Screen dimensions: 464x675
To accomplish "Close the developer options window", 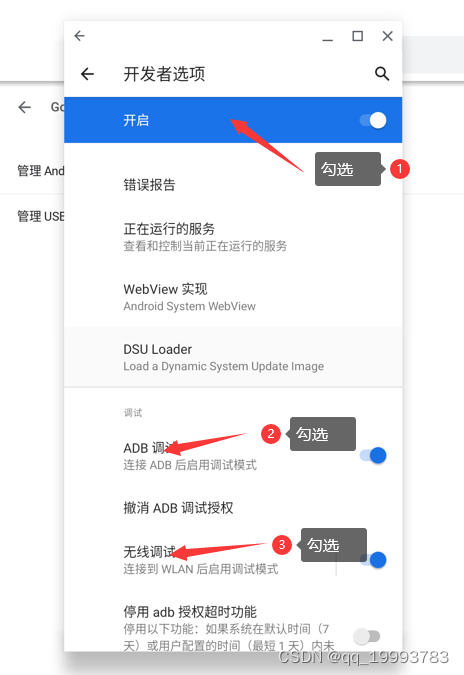I will 387,36.
